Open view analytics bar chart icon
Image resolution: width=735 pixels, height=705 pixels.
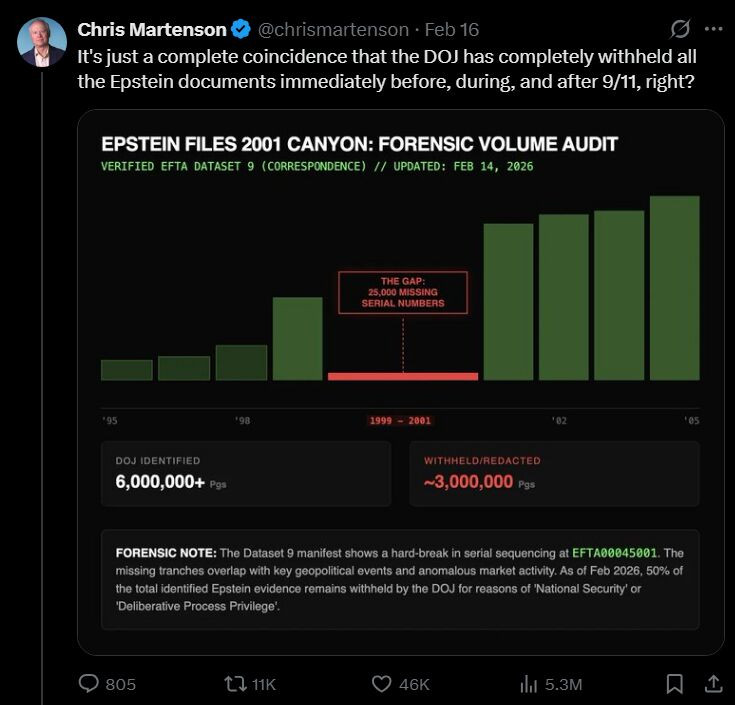pyautogui.click(x=529, y=684)
